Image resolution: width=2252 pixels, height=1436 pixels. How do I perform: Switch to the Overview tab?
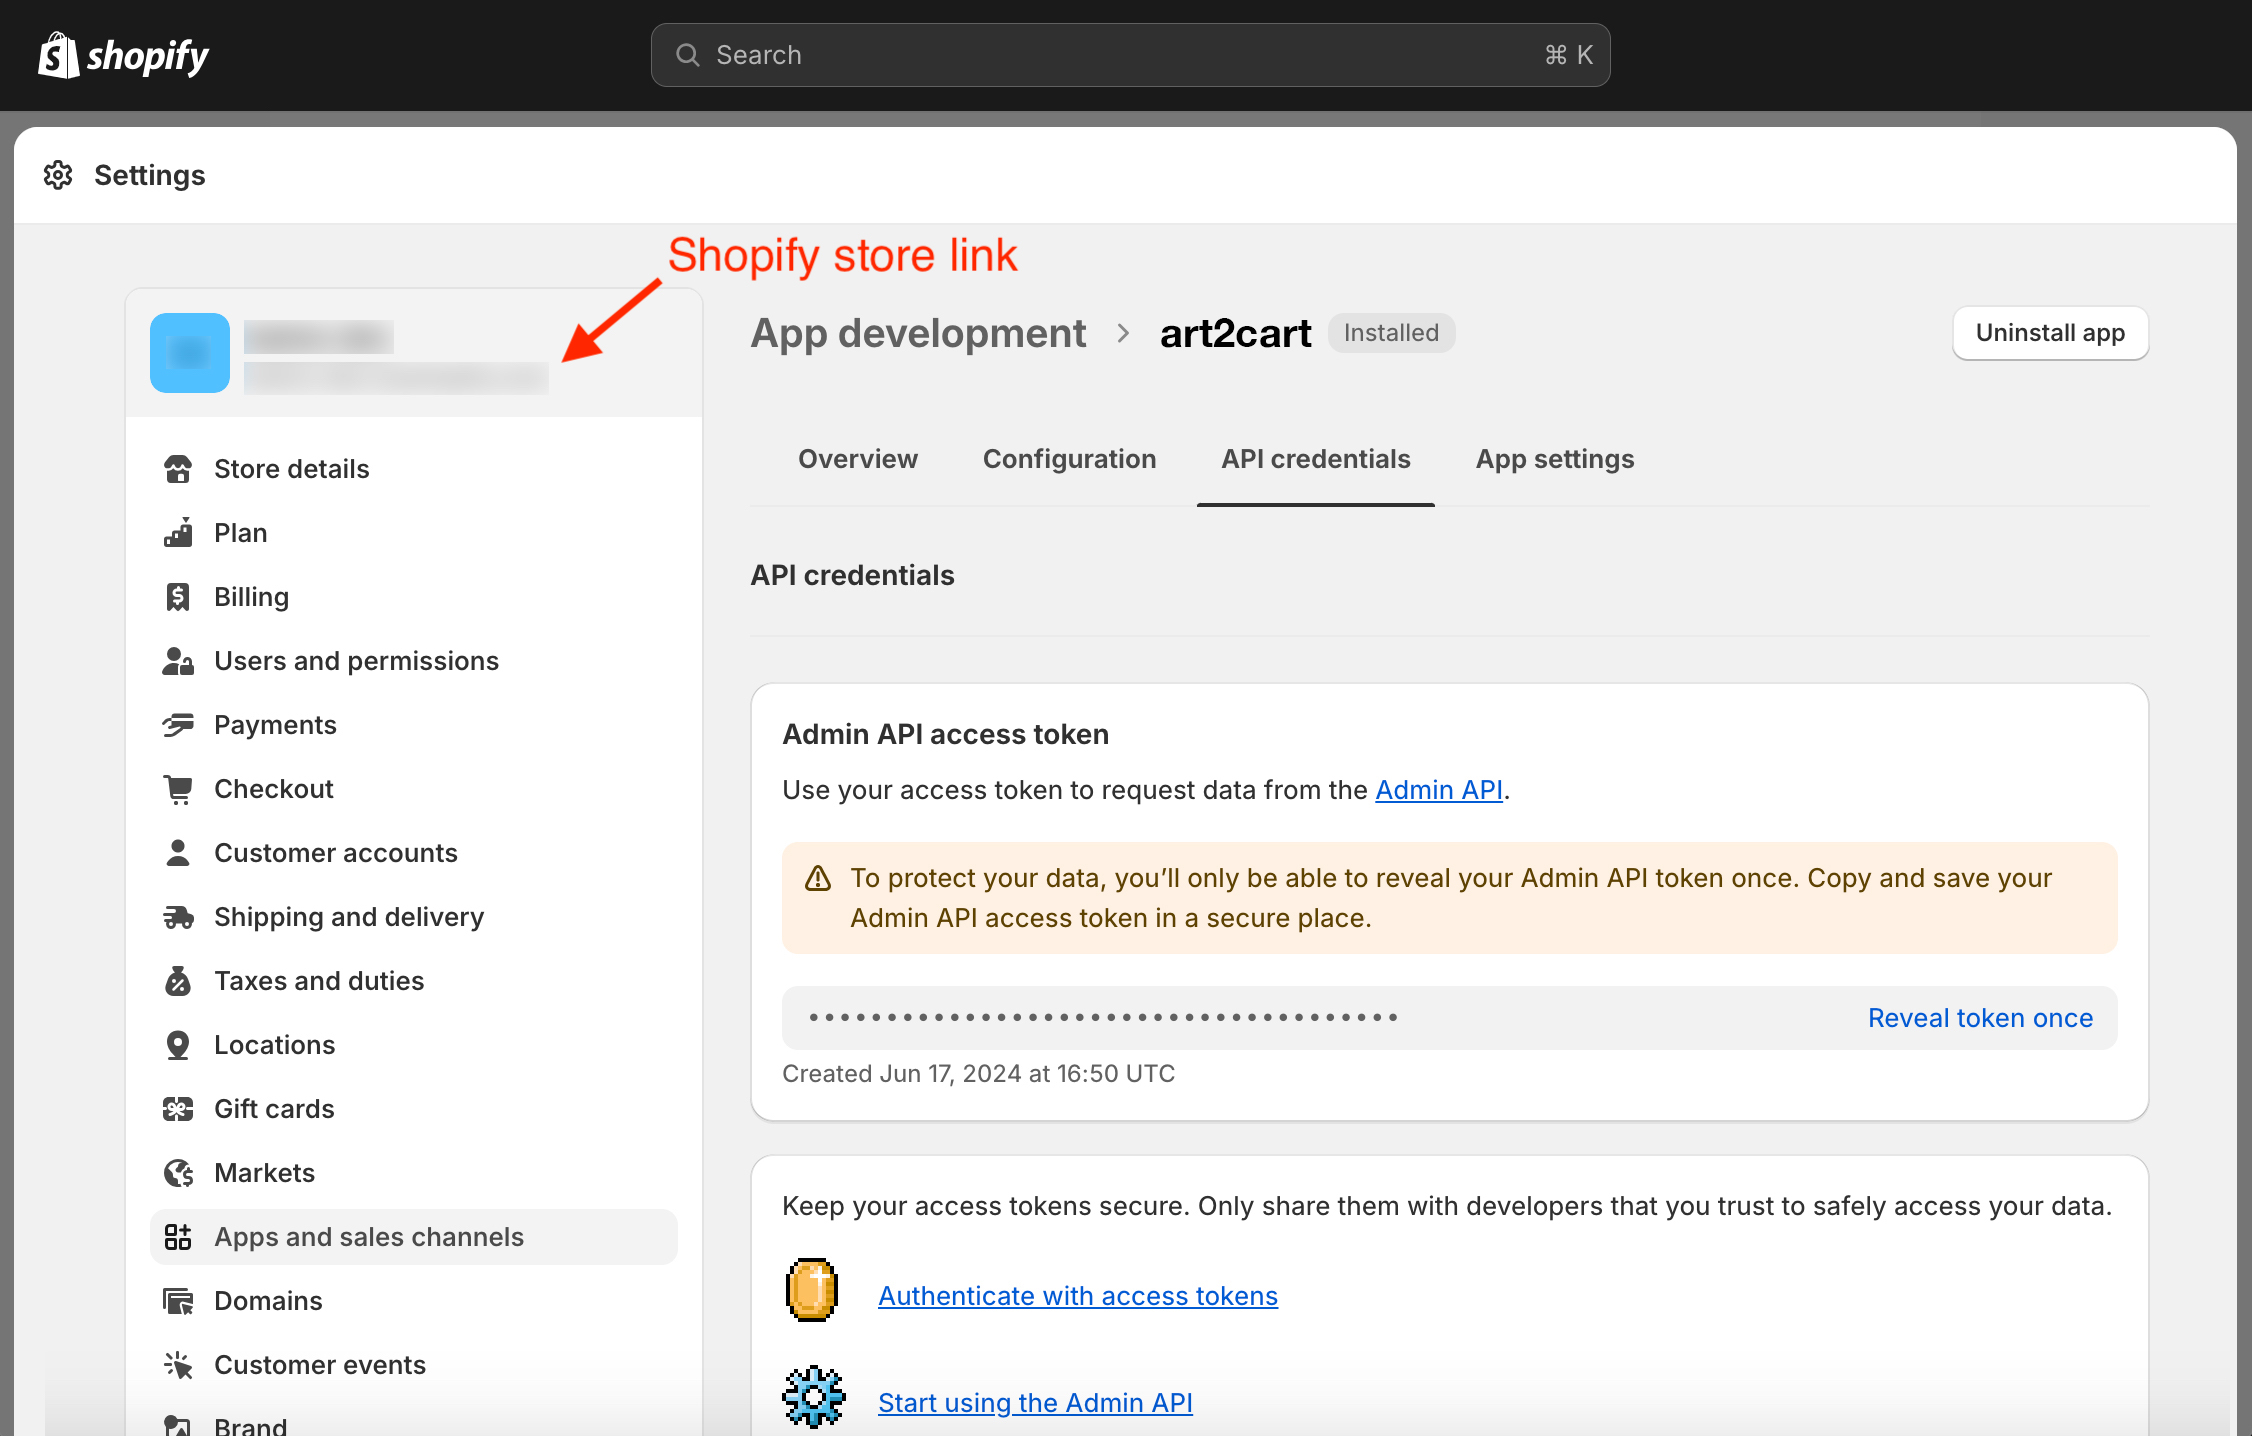point(857,459)
